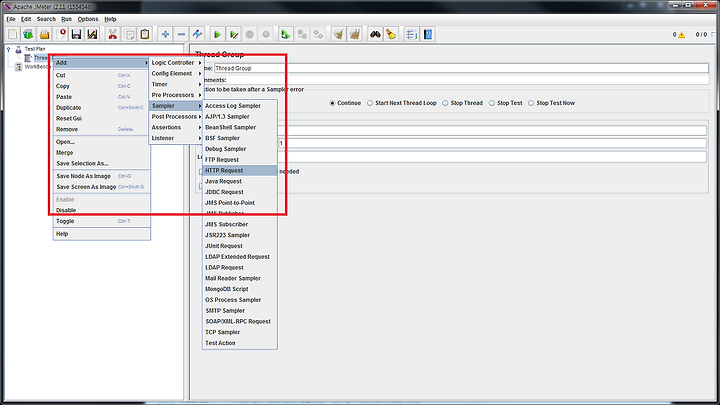Click the Cut scissors toolbar icon
Screen dimensions: 720x405
pos(112,34)
